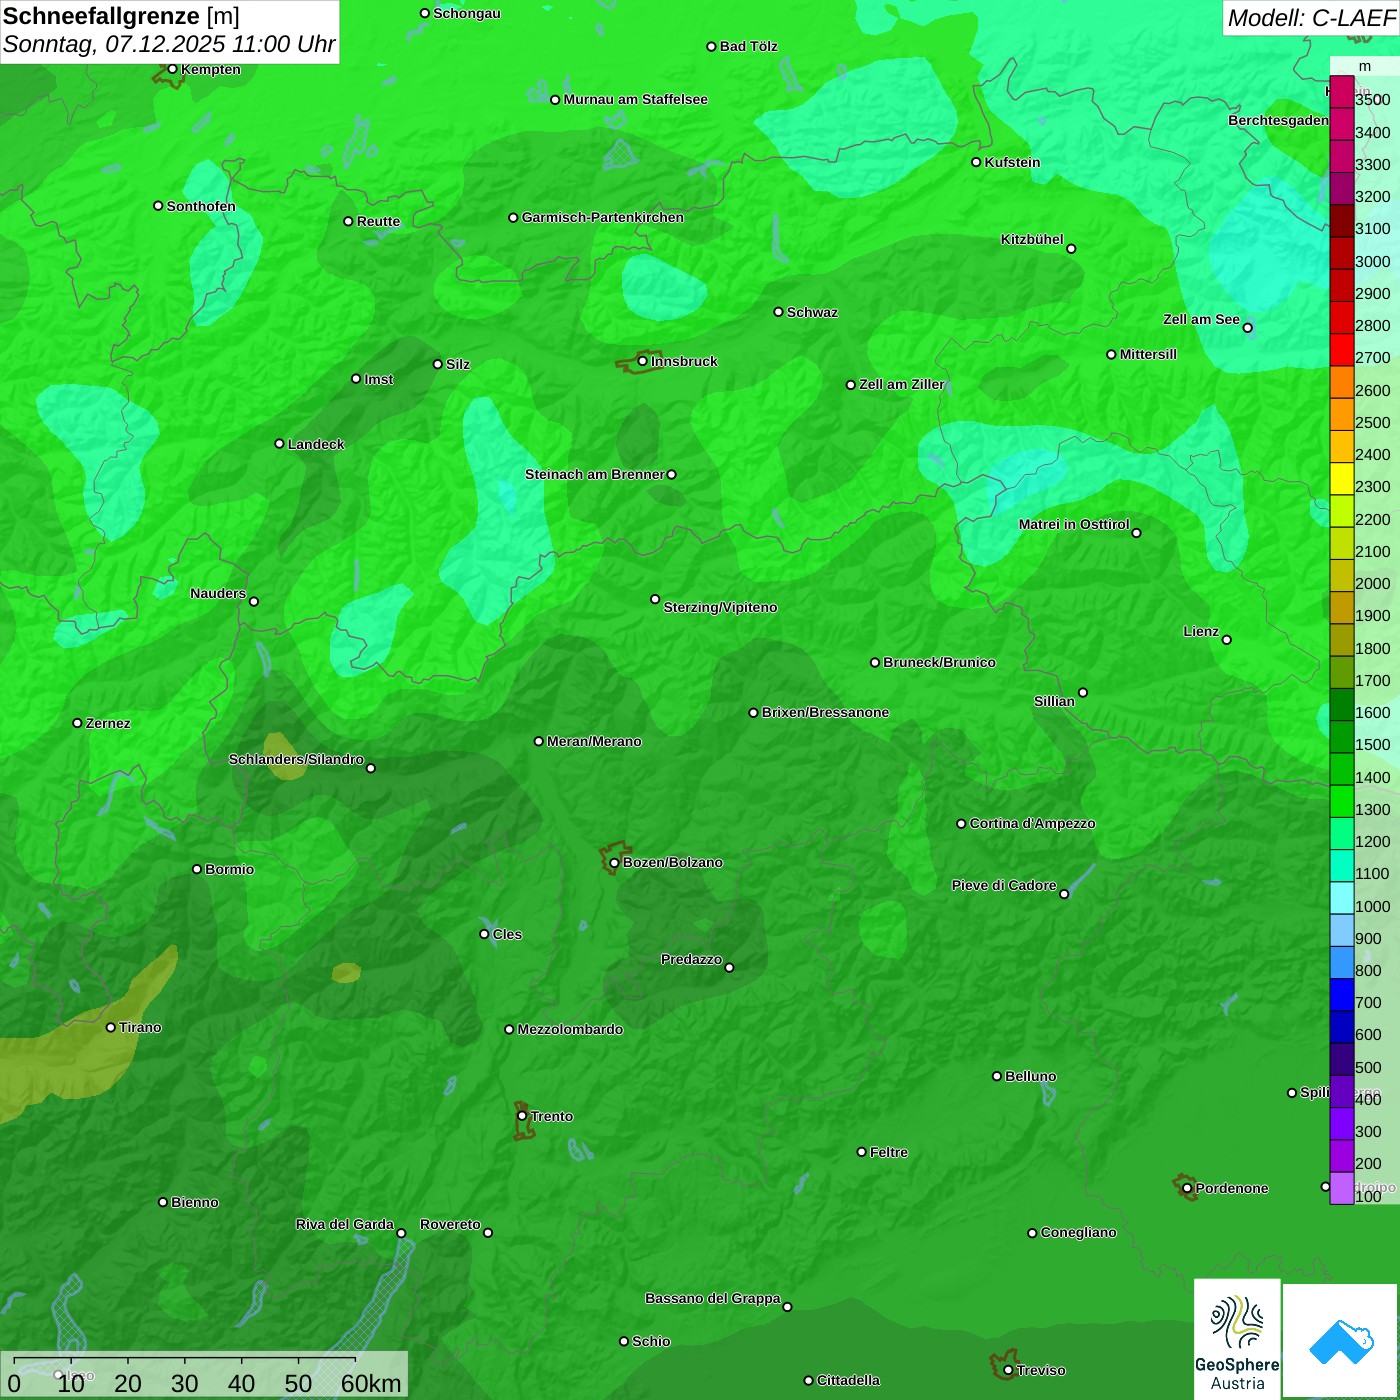Click the 60km scale bar label

[371, 1384]
